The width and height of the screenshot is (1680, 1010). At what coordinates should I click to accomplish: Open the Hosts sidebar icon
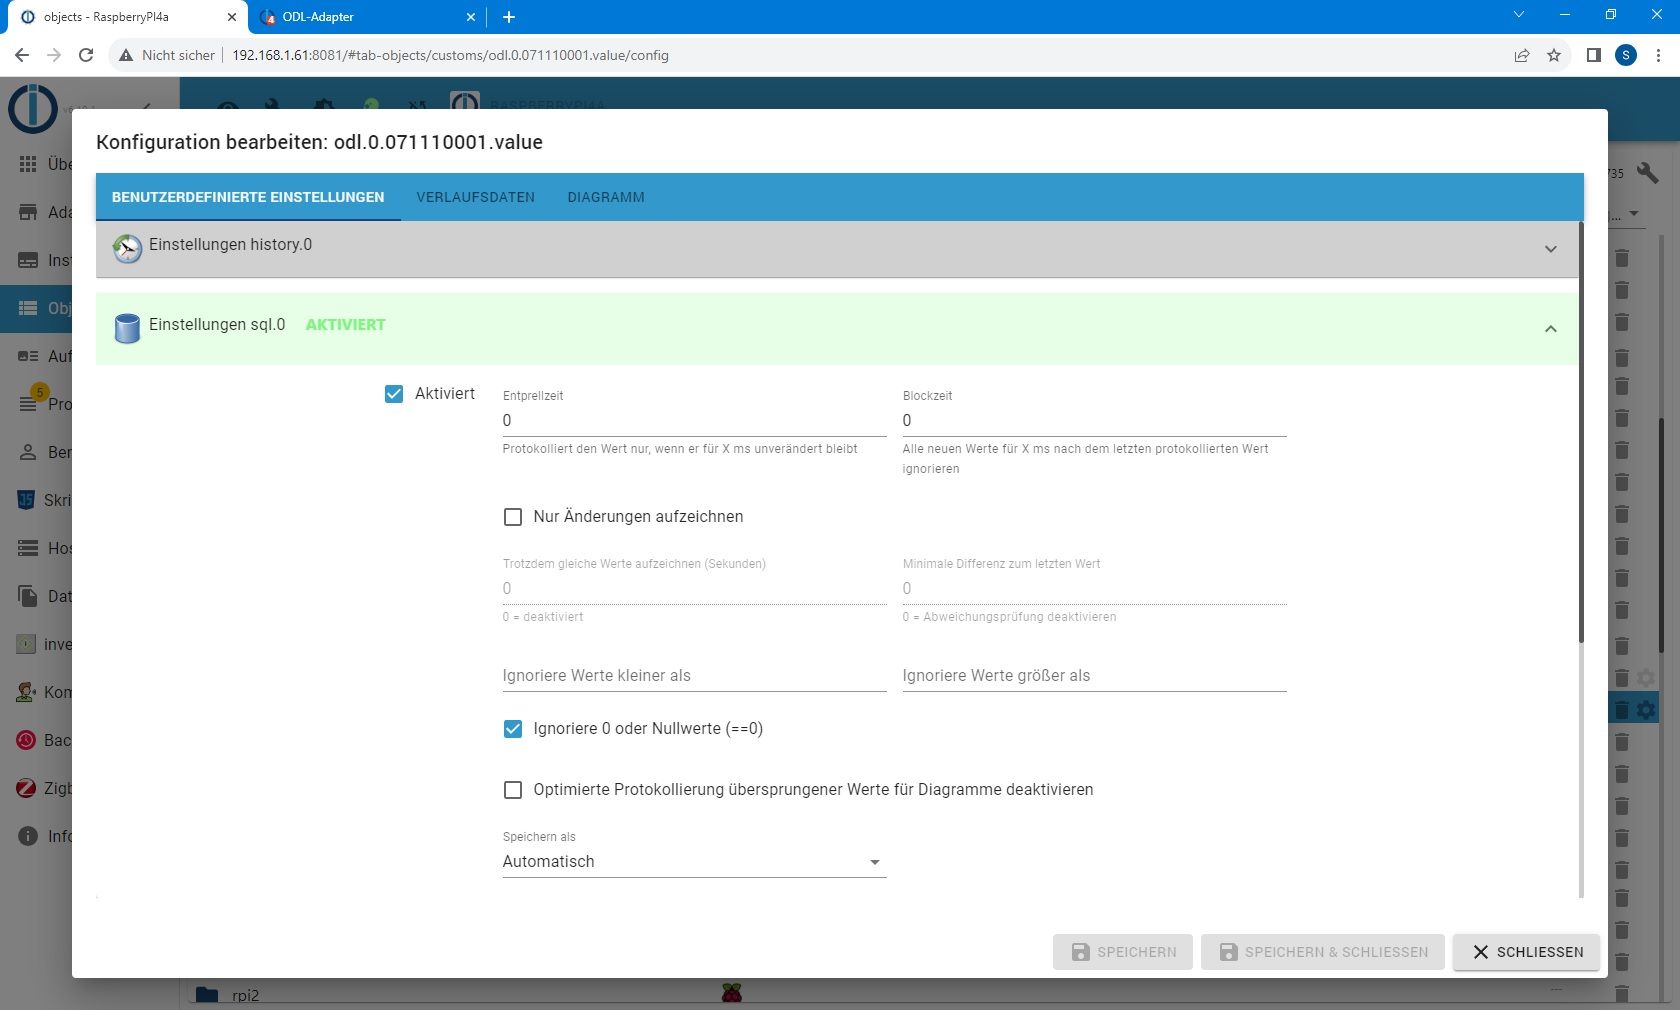28,548
